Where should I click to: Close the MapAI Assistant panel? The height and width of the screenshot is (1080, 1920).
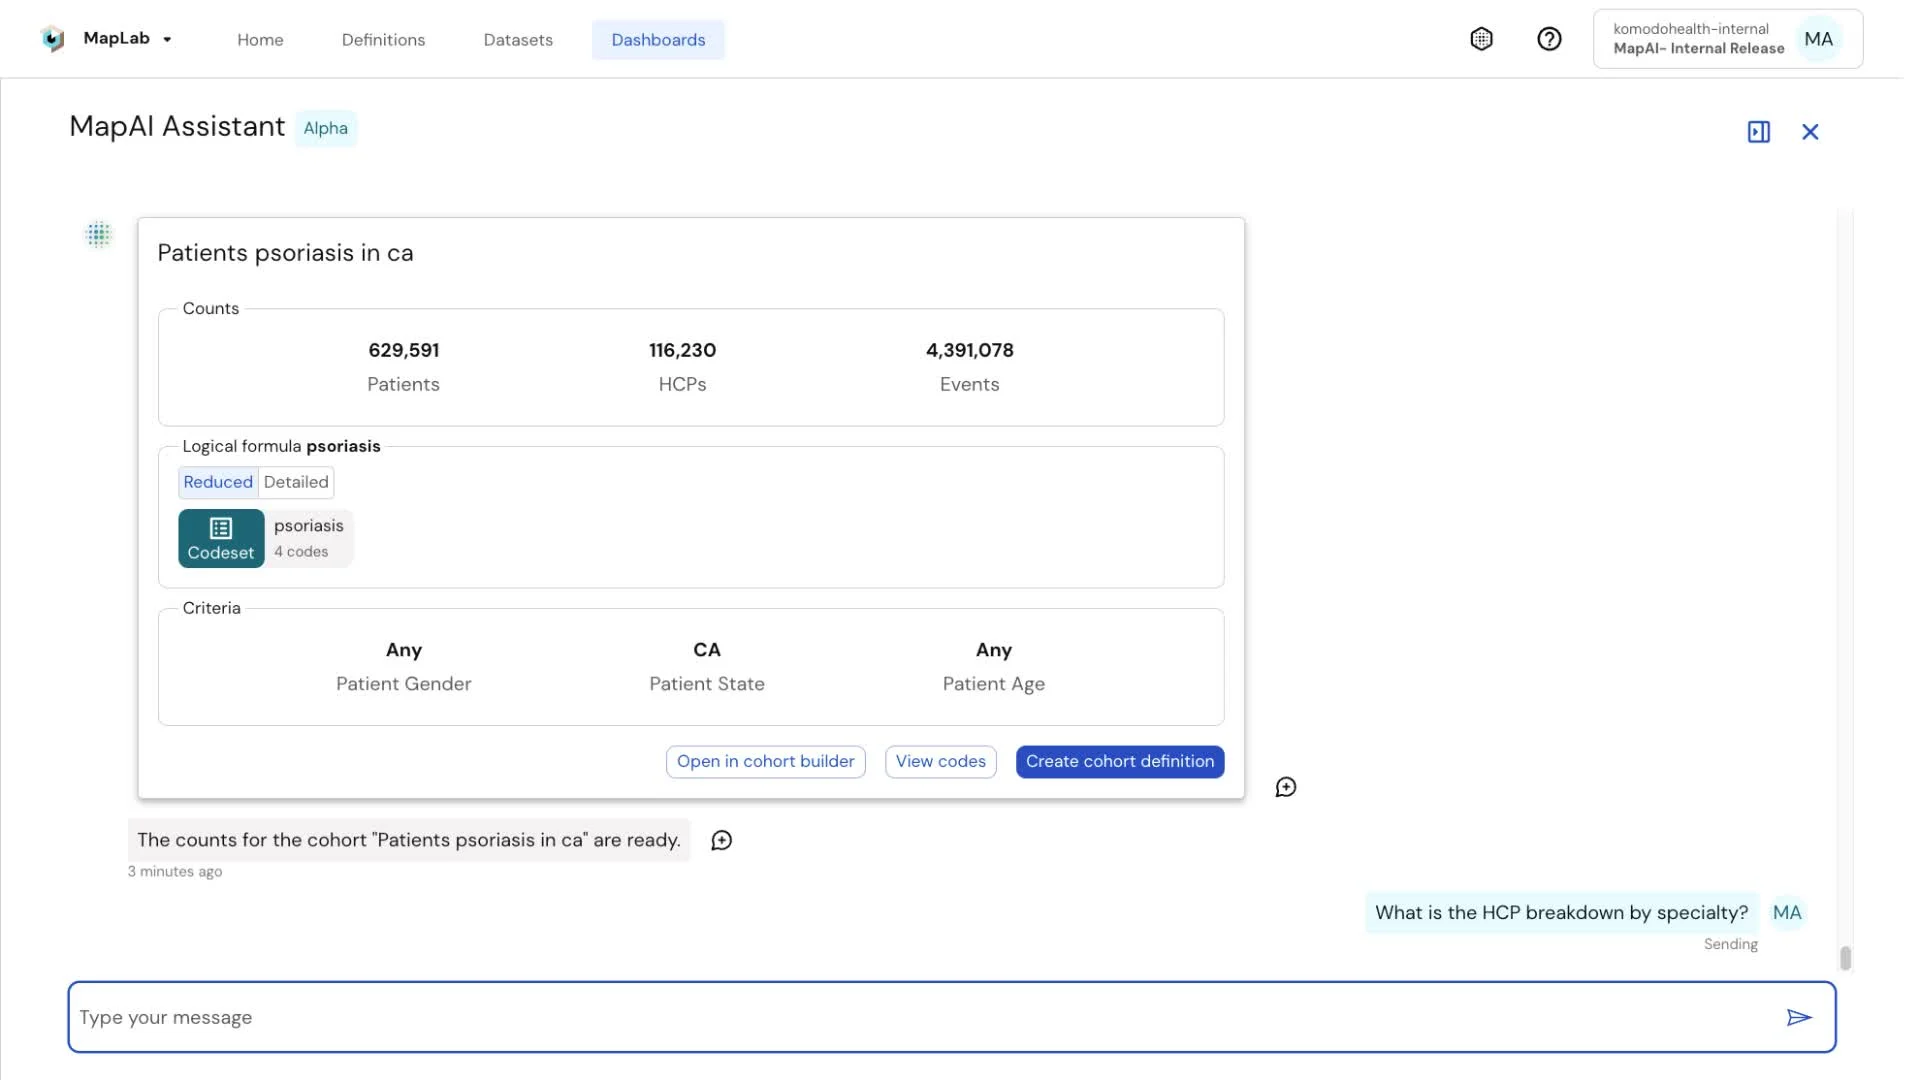(1809, 132)
